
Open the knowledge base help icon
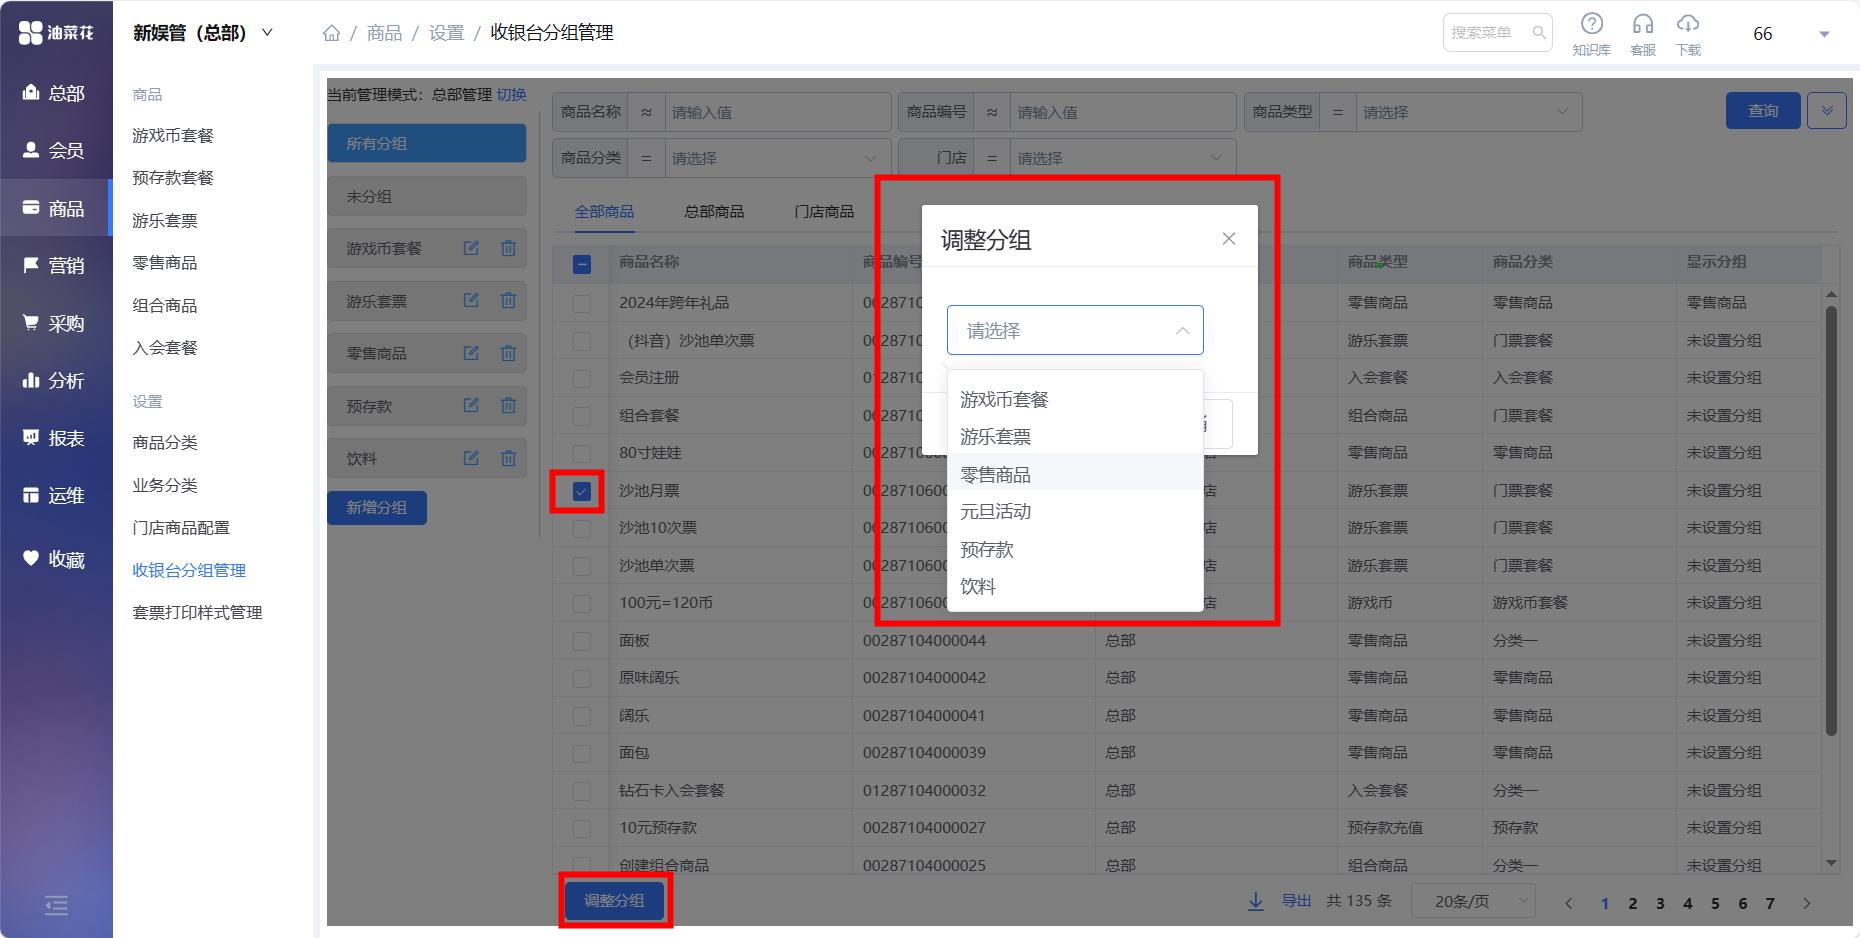[1591, 24]
